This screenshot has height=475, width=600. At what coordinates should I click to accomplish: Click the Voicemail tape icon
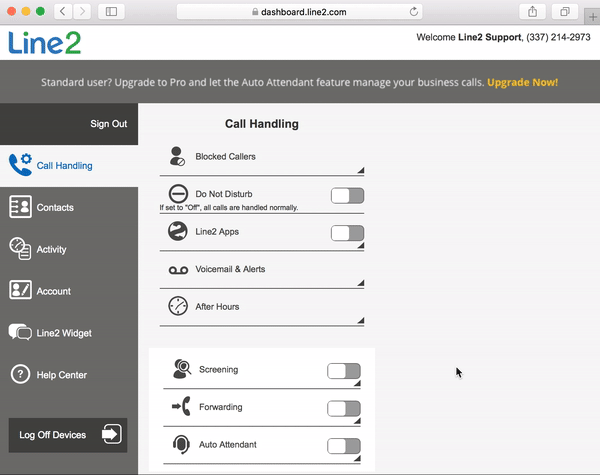pyautogui.click(x=178, y=271)
